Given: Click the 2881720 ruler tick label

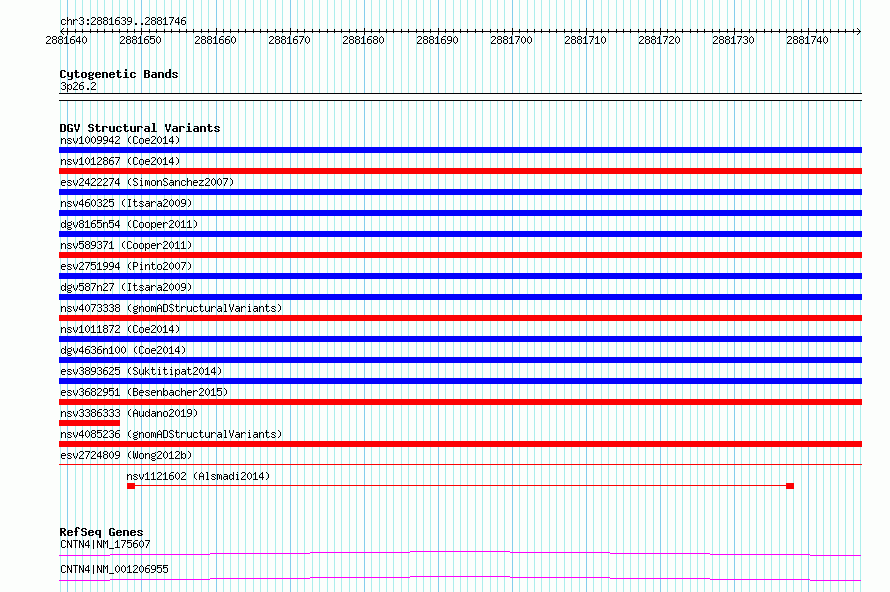Looking at the screenshot, I should 659,40.
